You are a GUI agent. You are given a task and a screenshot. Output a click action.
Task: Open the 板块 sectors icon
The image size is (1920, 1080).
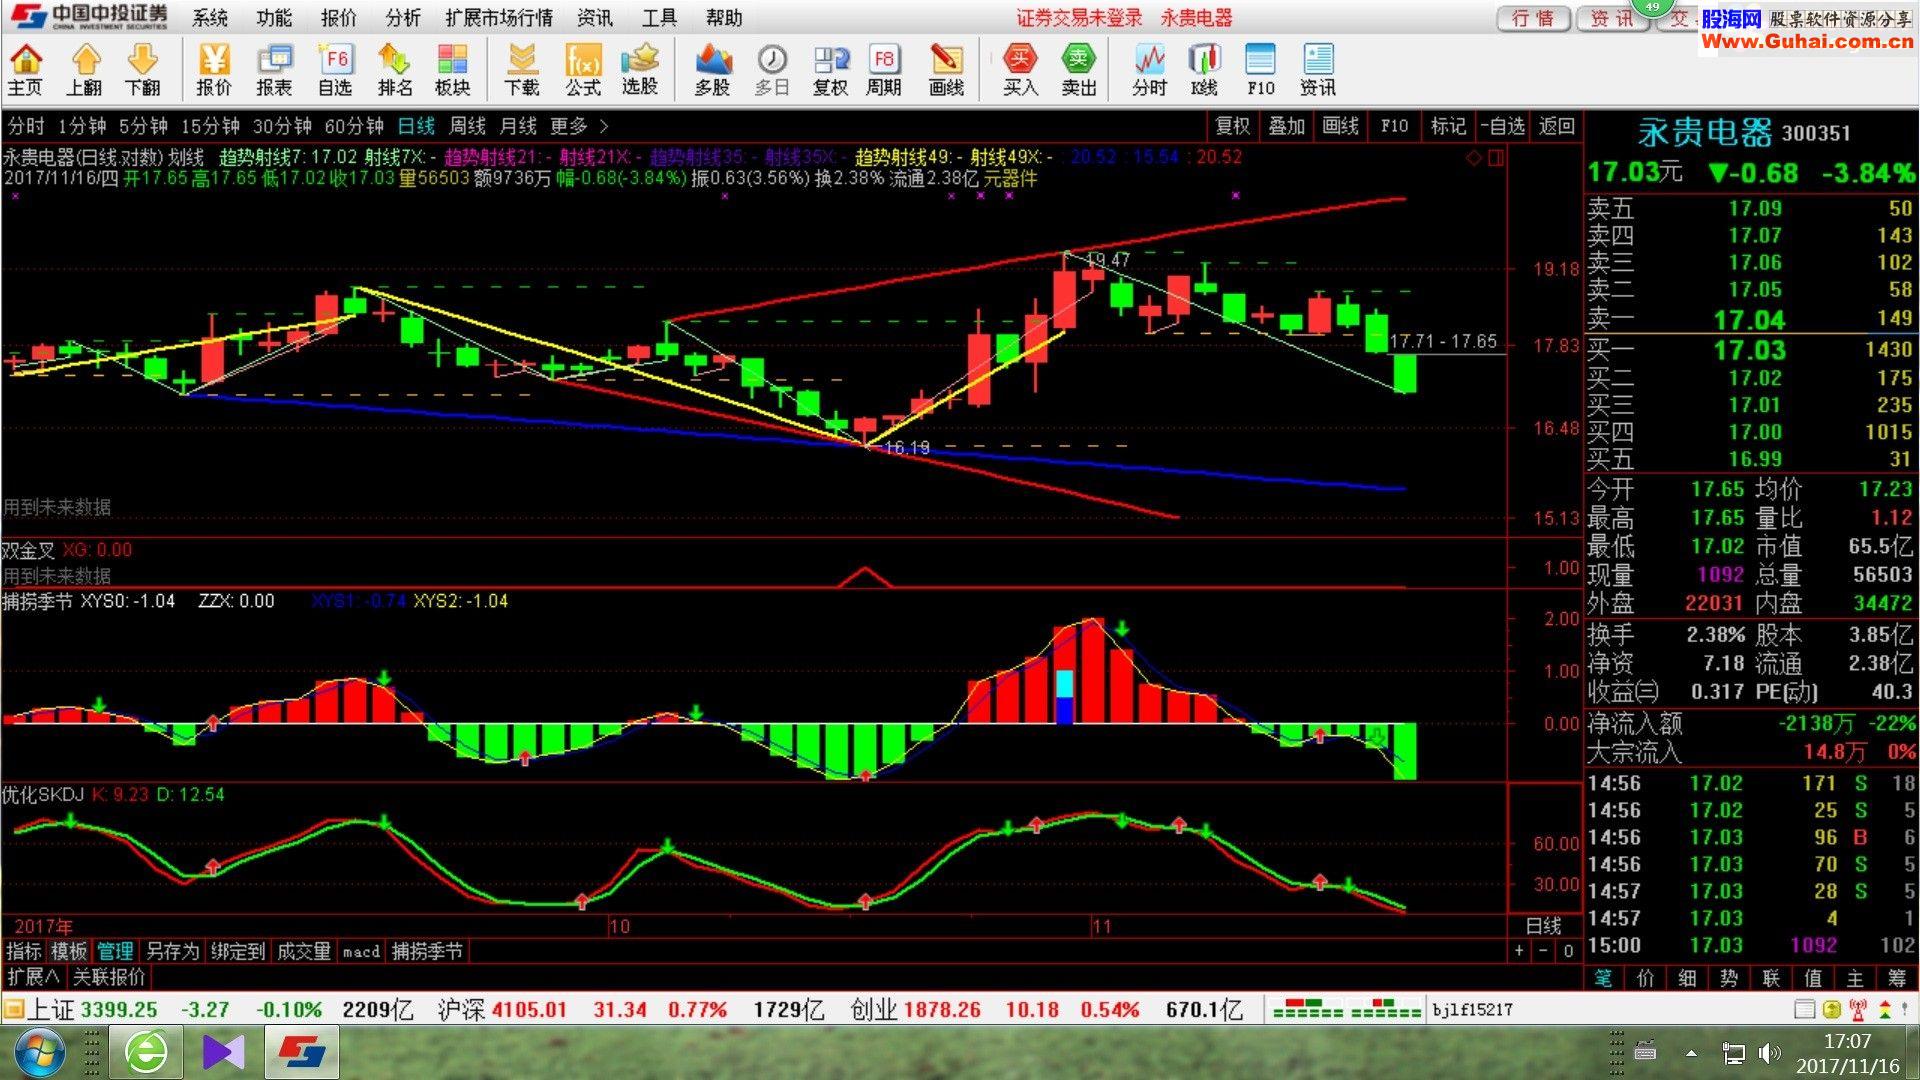pos(452,70)
